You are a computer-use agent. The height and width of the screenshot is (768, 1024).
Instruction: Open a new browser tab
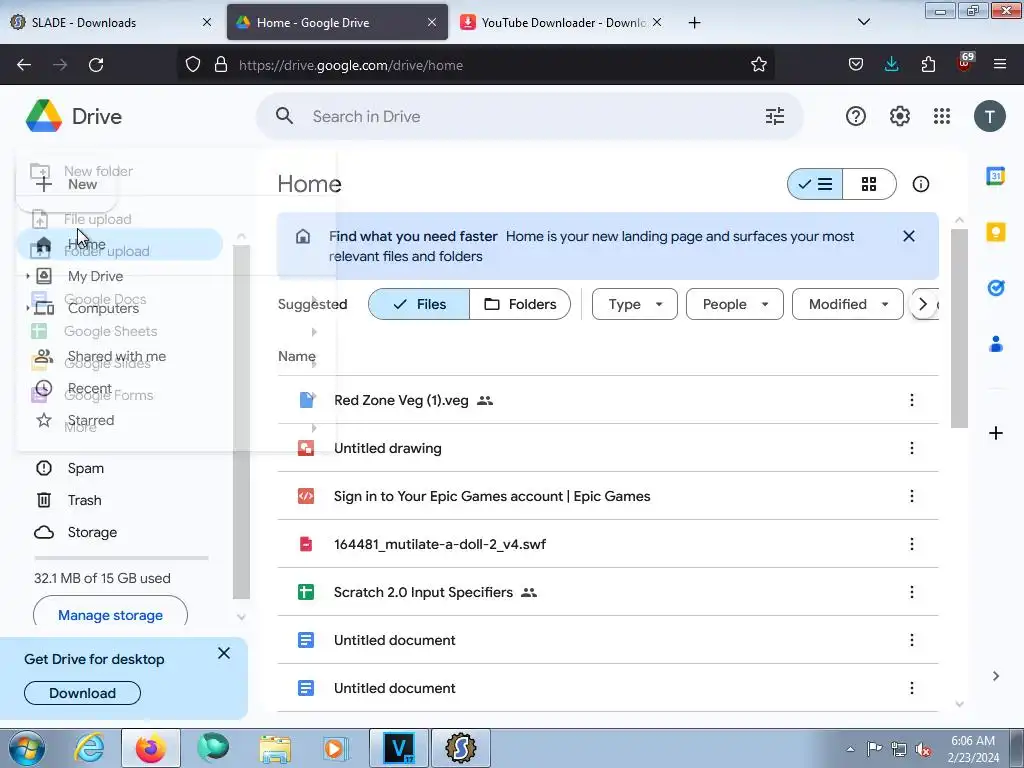[694, 22]
